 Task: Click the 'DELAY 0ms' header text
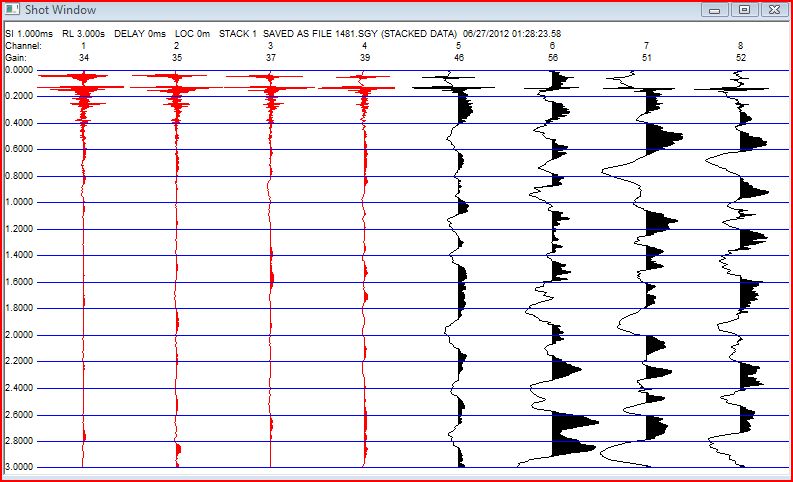(140, 34)
